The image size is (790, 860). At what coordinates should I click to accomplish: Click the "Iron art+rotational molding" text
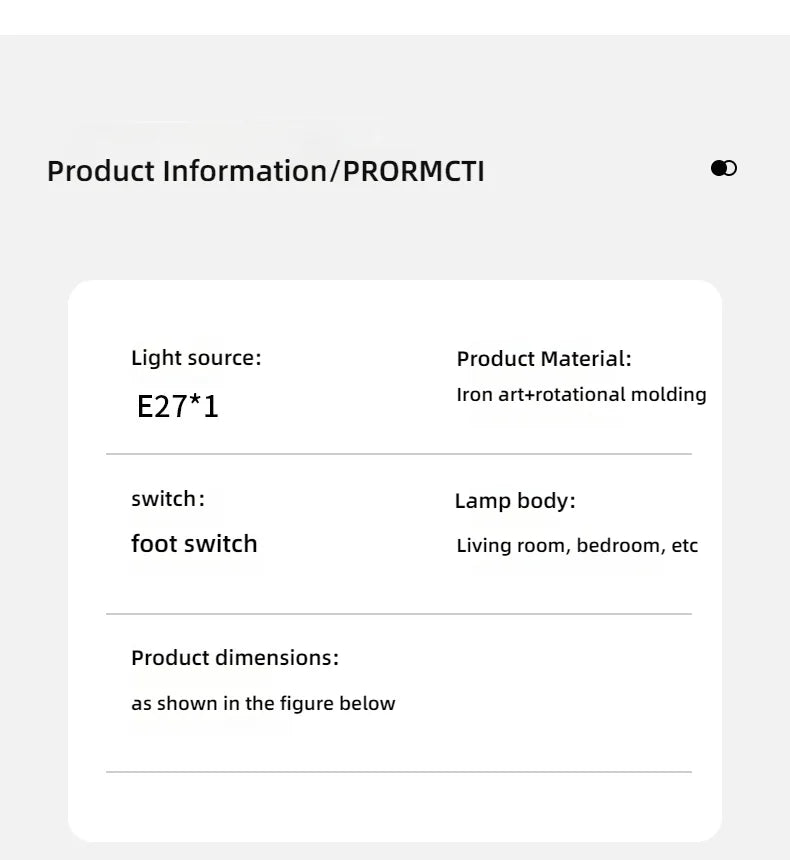tap(581, 395)
